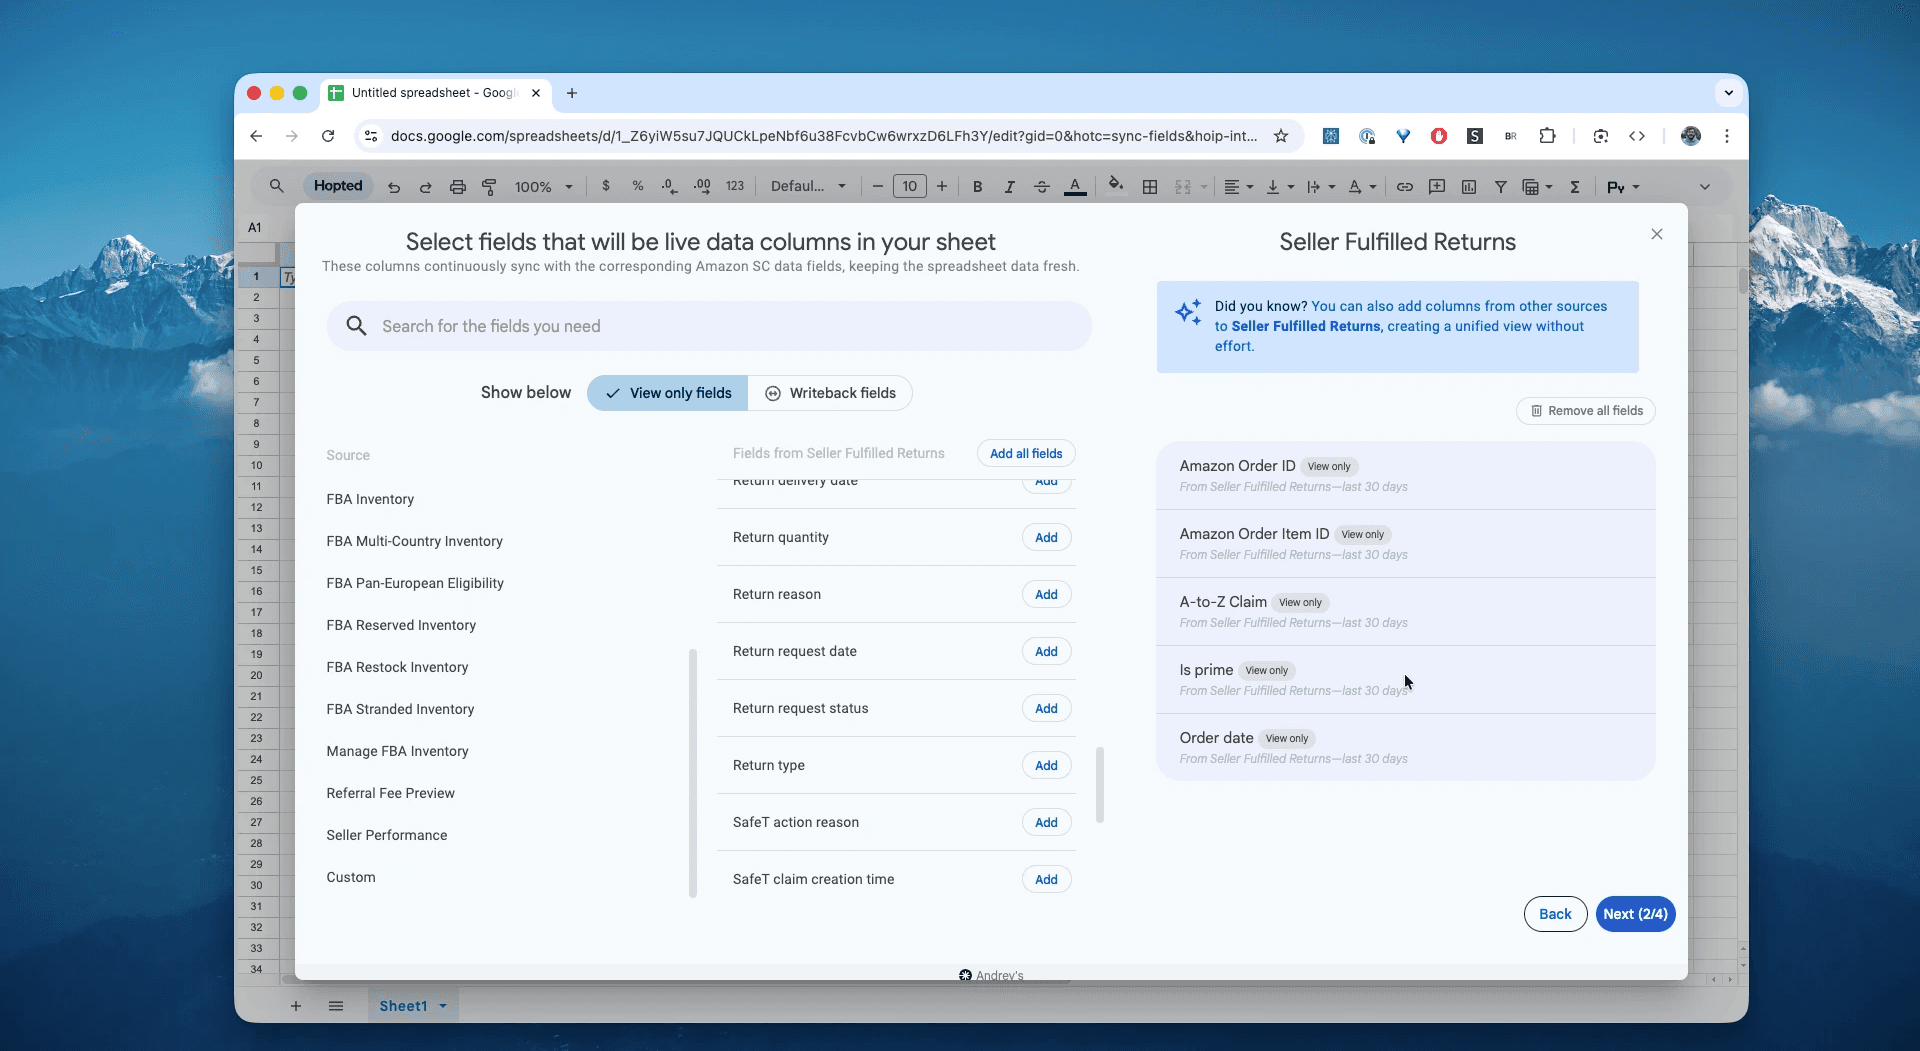Click the source list scrollbar
Viewport: 1920px width, 1051px height.
pos(693,774)
